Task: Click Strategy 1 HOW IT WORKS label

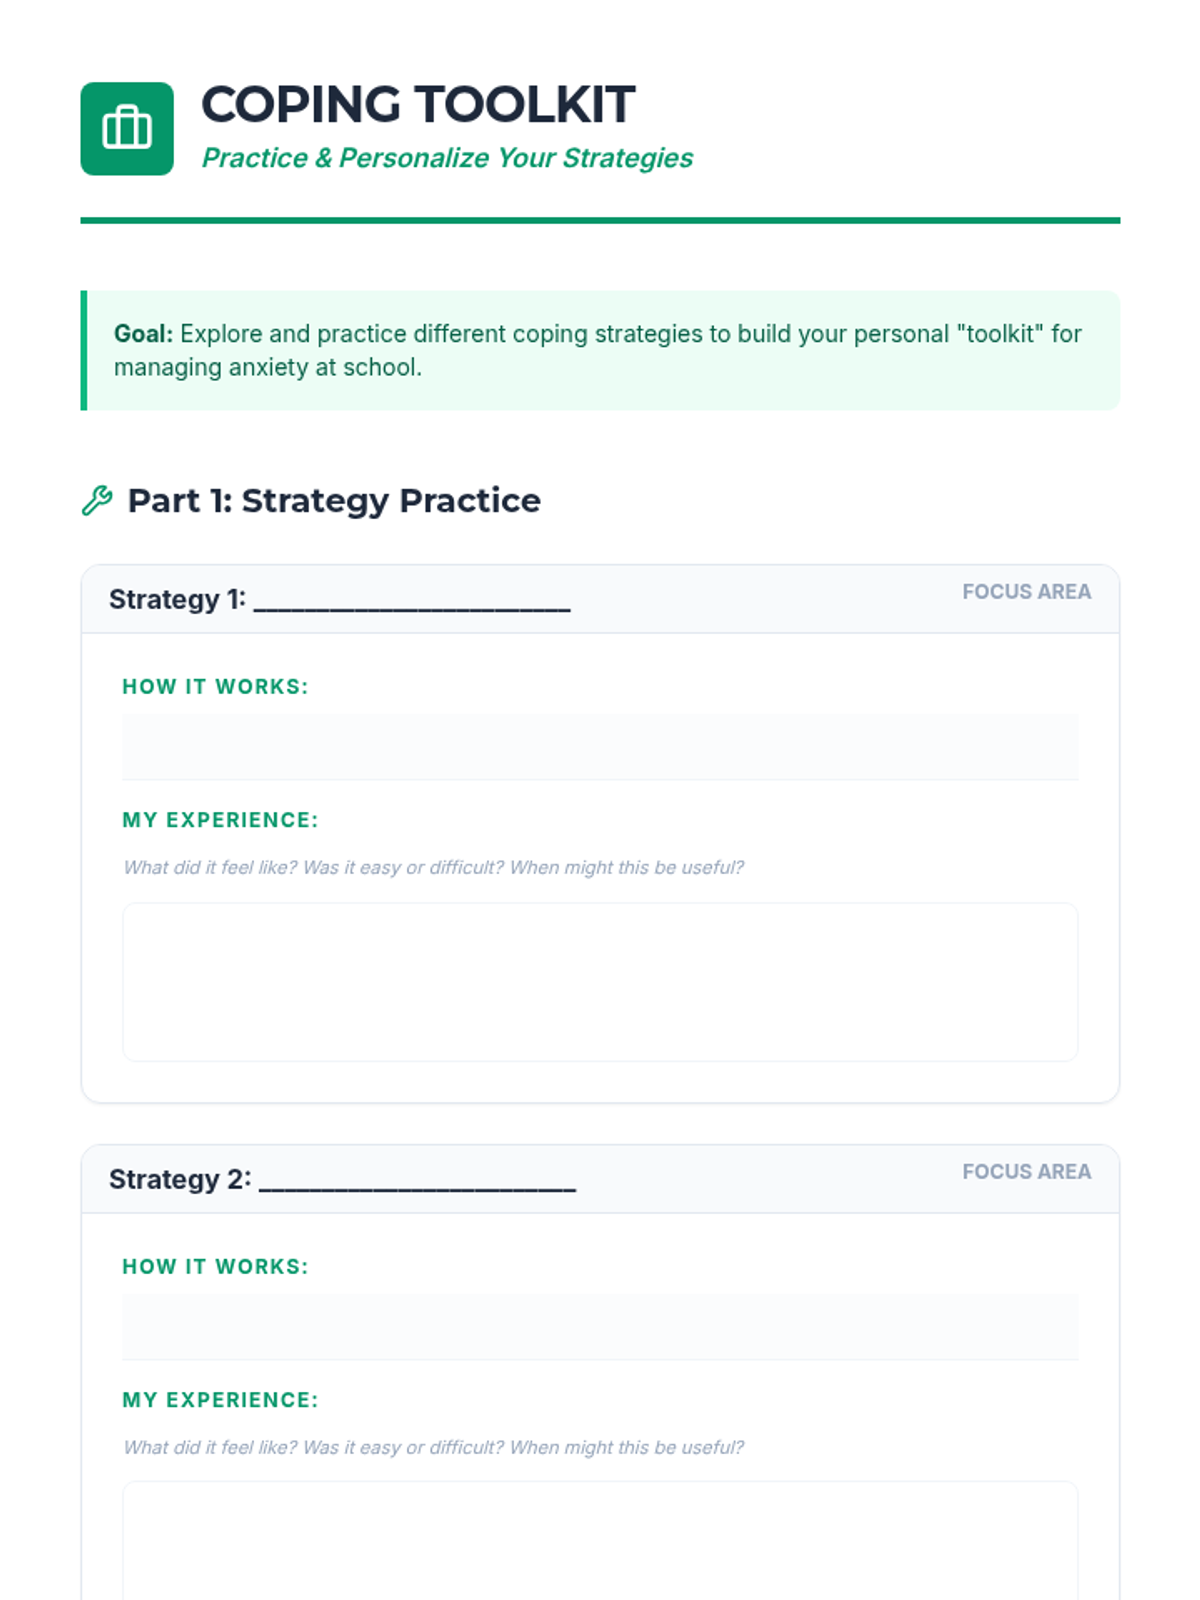Action: click(215, 687)
